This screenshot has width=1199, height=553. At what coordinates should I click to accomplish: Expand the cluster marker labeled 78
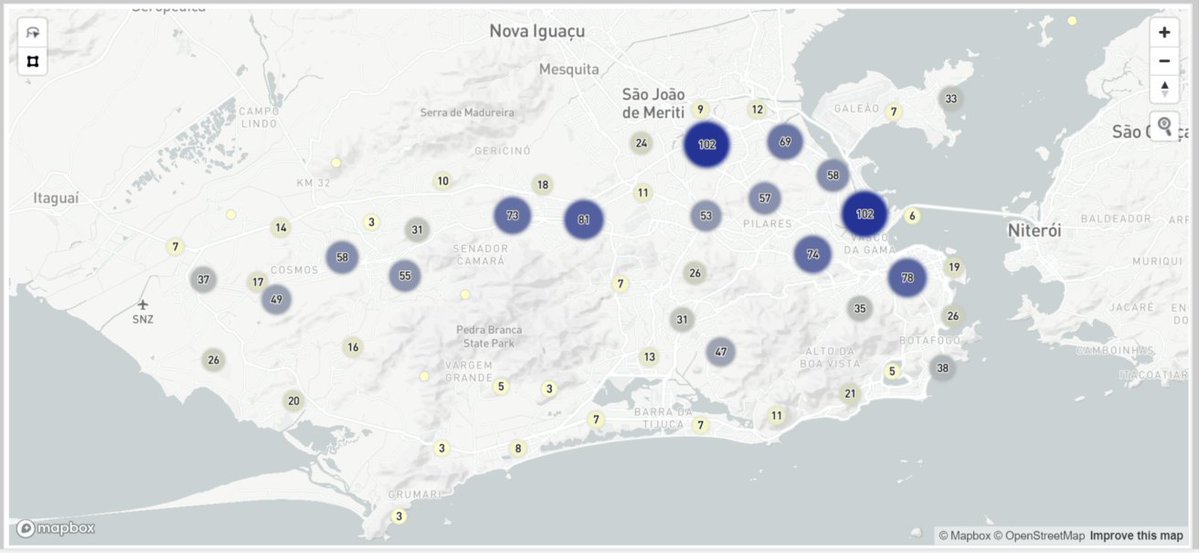point(907,277)
